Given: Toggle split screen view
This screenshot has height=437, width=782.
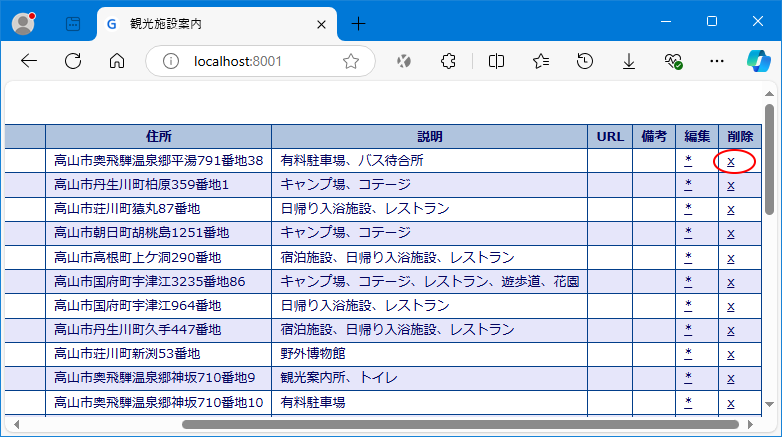Looking at the screenshot, I should pos(496,61).
